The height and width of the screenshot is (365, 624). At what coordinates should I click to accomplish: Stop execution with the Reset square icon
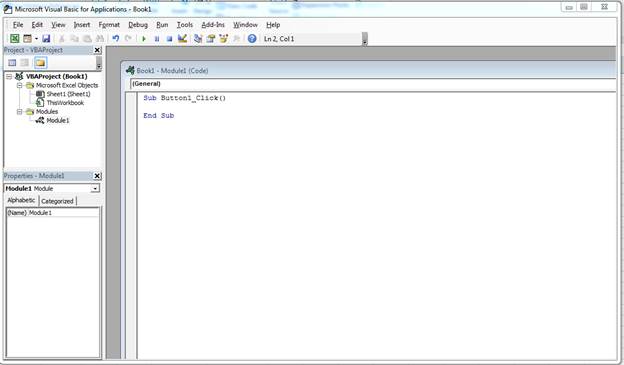click(x=169, y=39)
